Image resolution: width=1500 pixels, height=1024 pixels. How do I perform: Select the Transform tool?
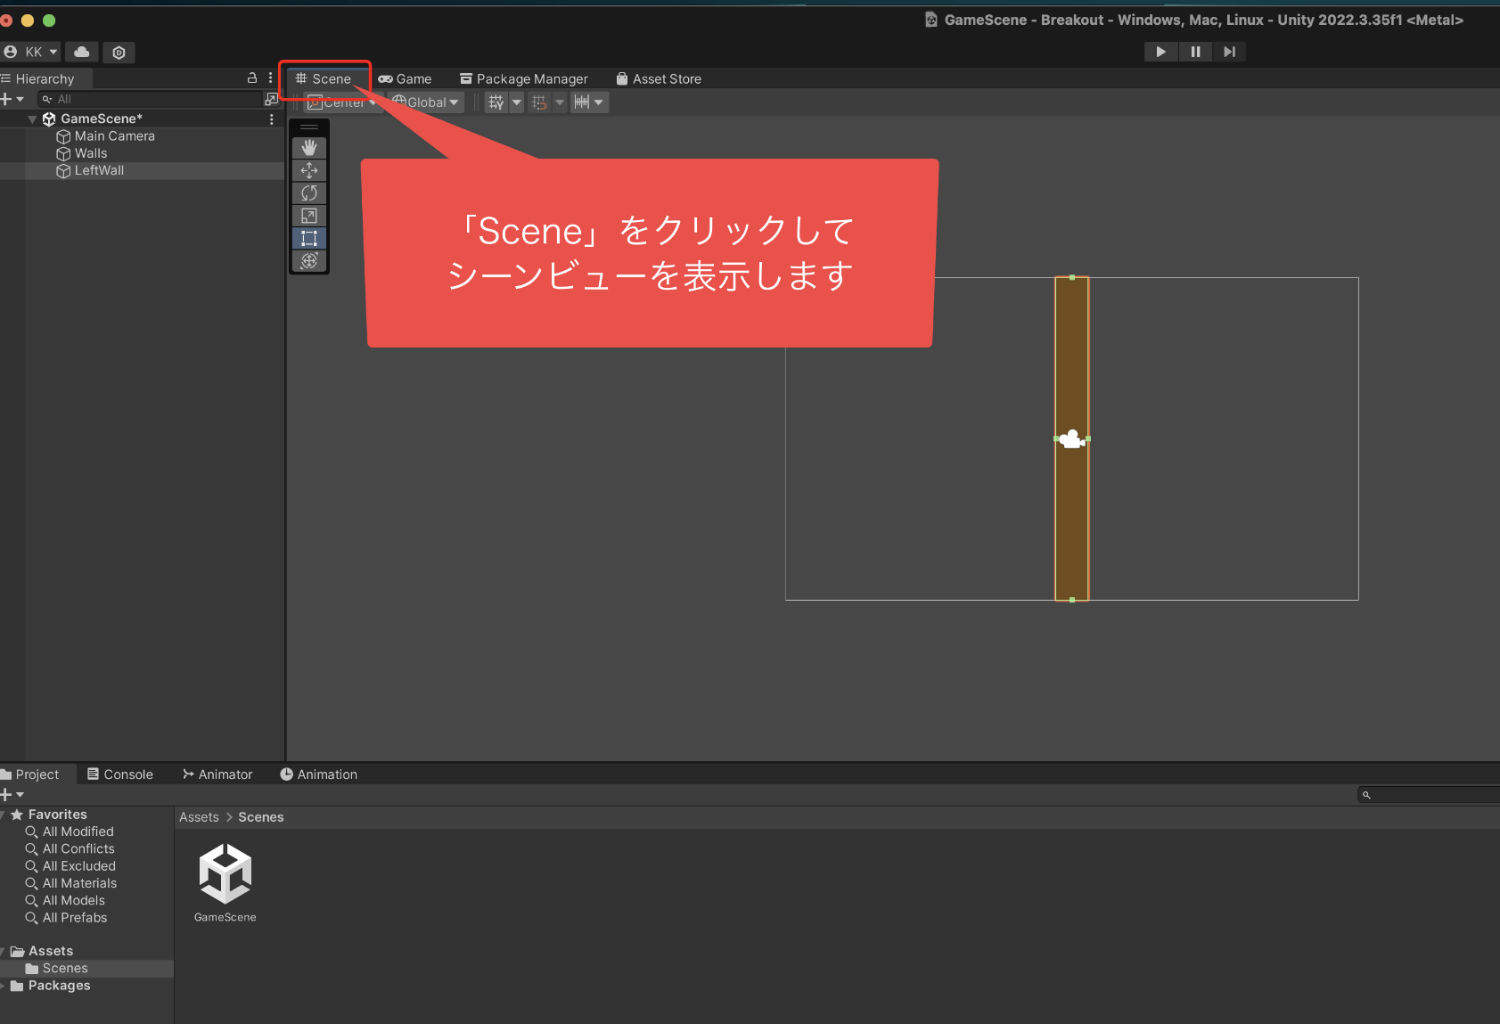309,261
